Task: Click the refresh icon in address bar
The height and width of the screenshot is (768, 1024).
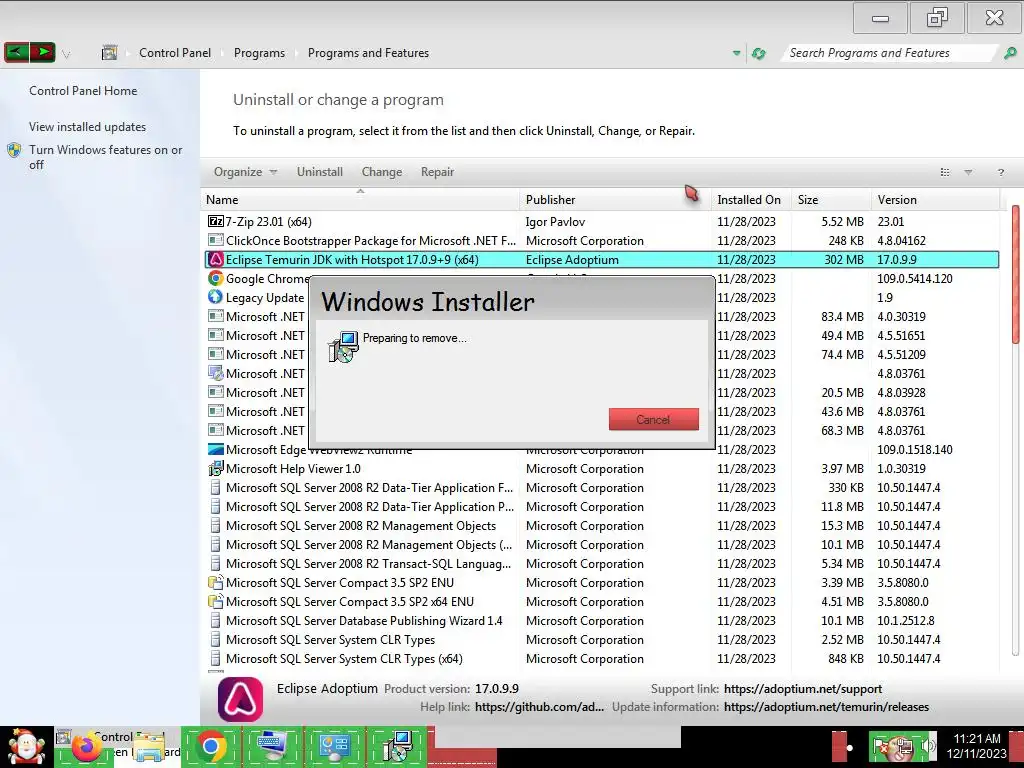Action: tap(759, 54)
